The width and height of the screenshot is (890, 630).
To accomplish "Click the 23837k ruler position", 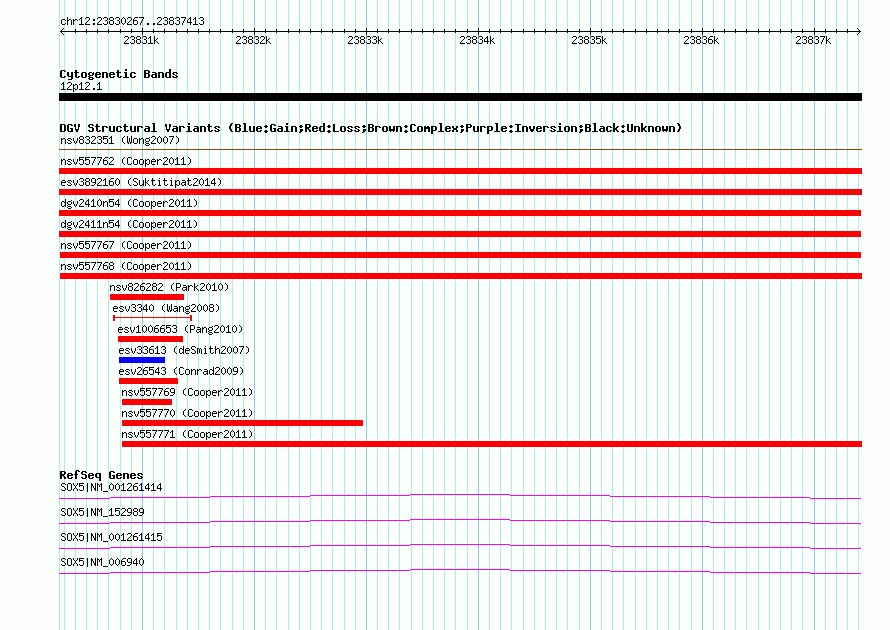I will click(813, 40).
